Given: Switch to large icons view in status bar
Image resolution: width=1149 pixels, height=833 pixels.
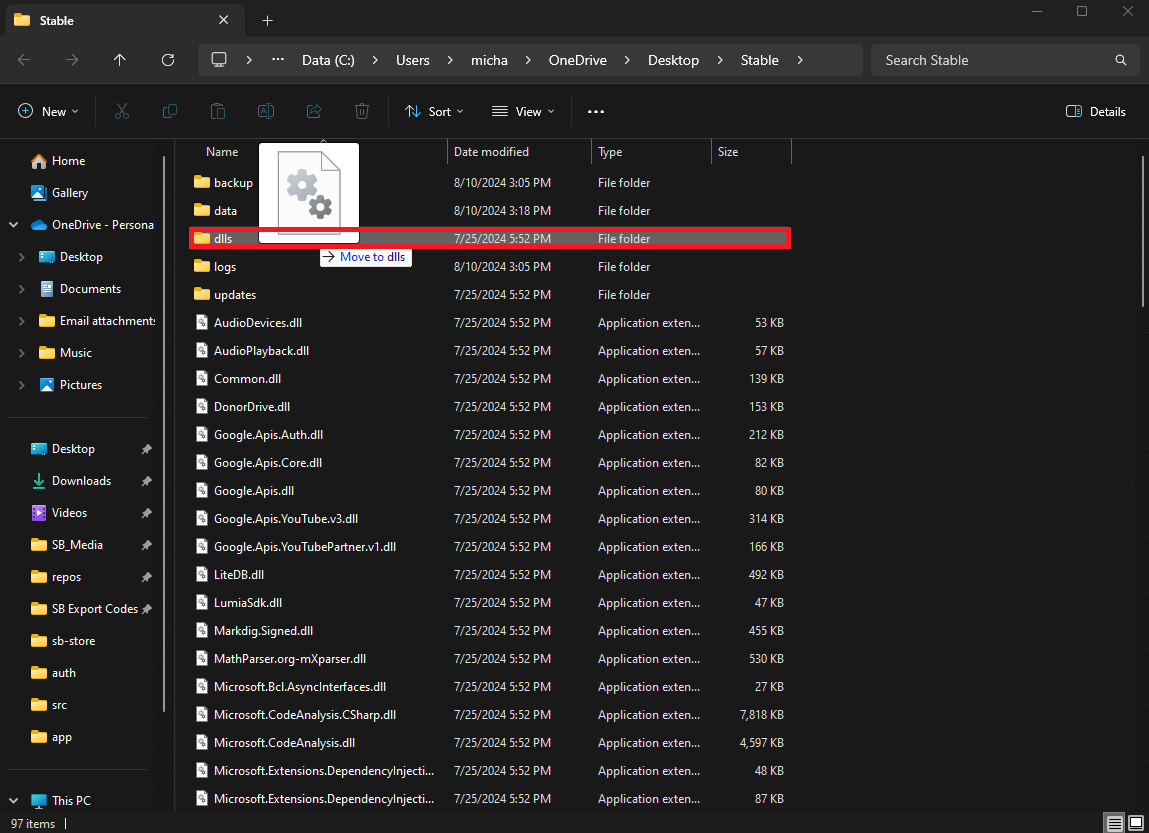Looking at the screenshot, I should (x=1136, y=823).
